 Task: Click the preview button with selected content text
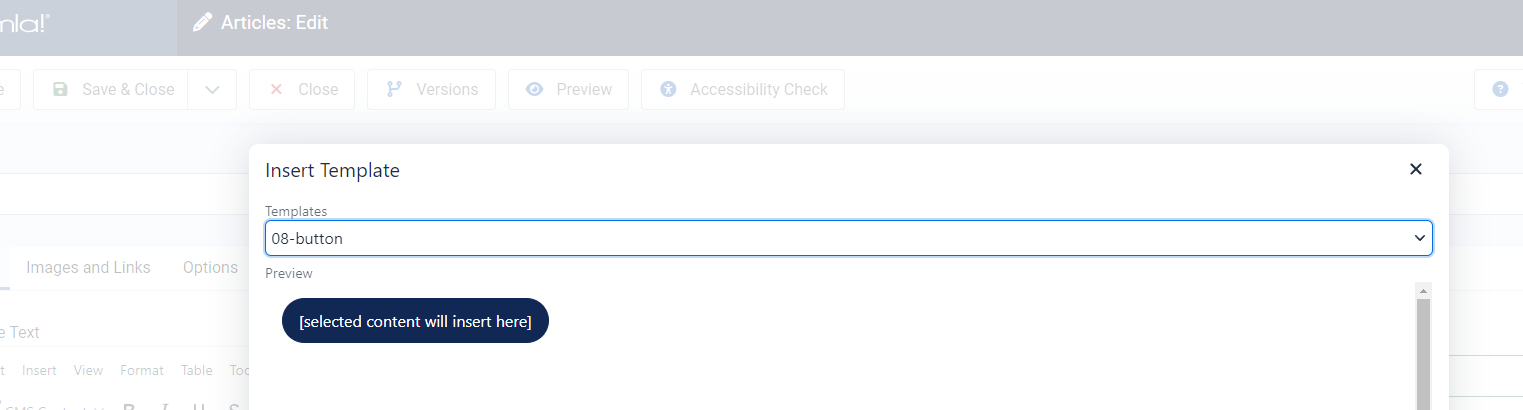coord(415,321)
